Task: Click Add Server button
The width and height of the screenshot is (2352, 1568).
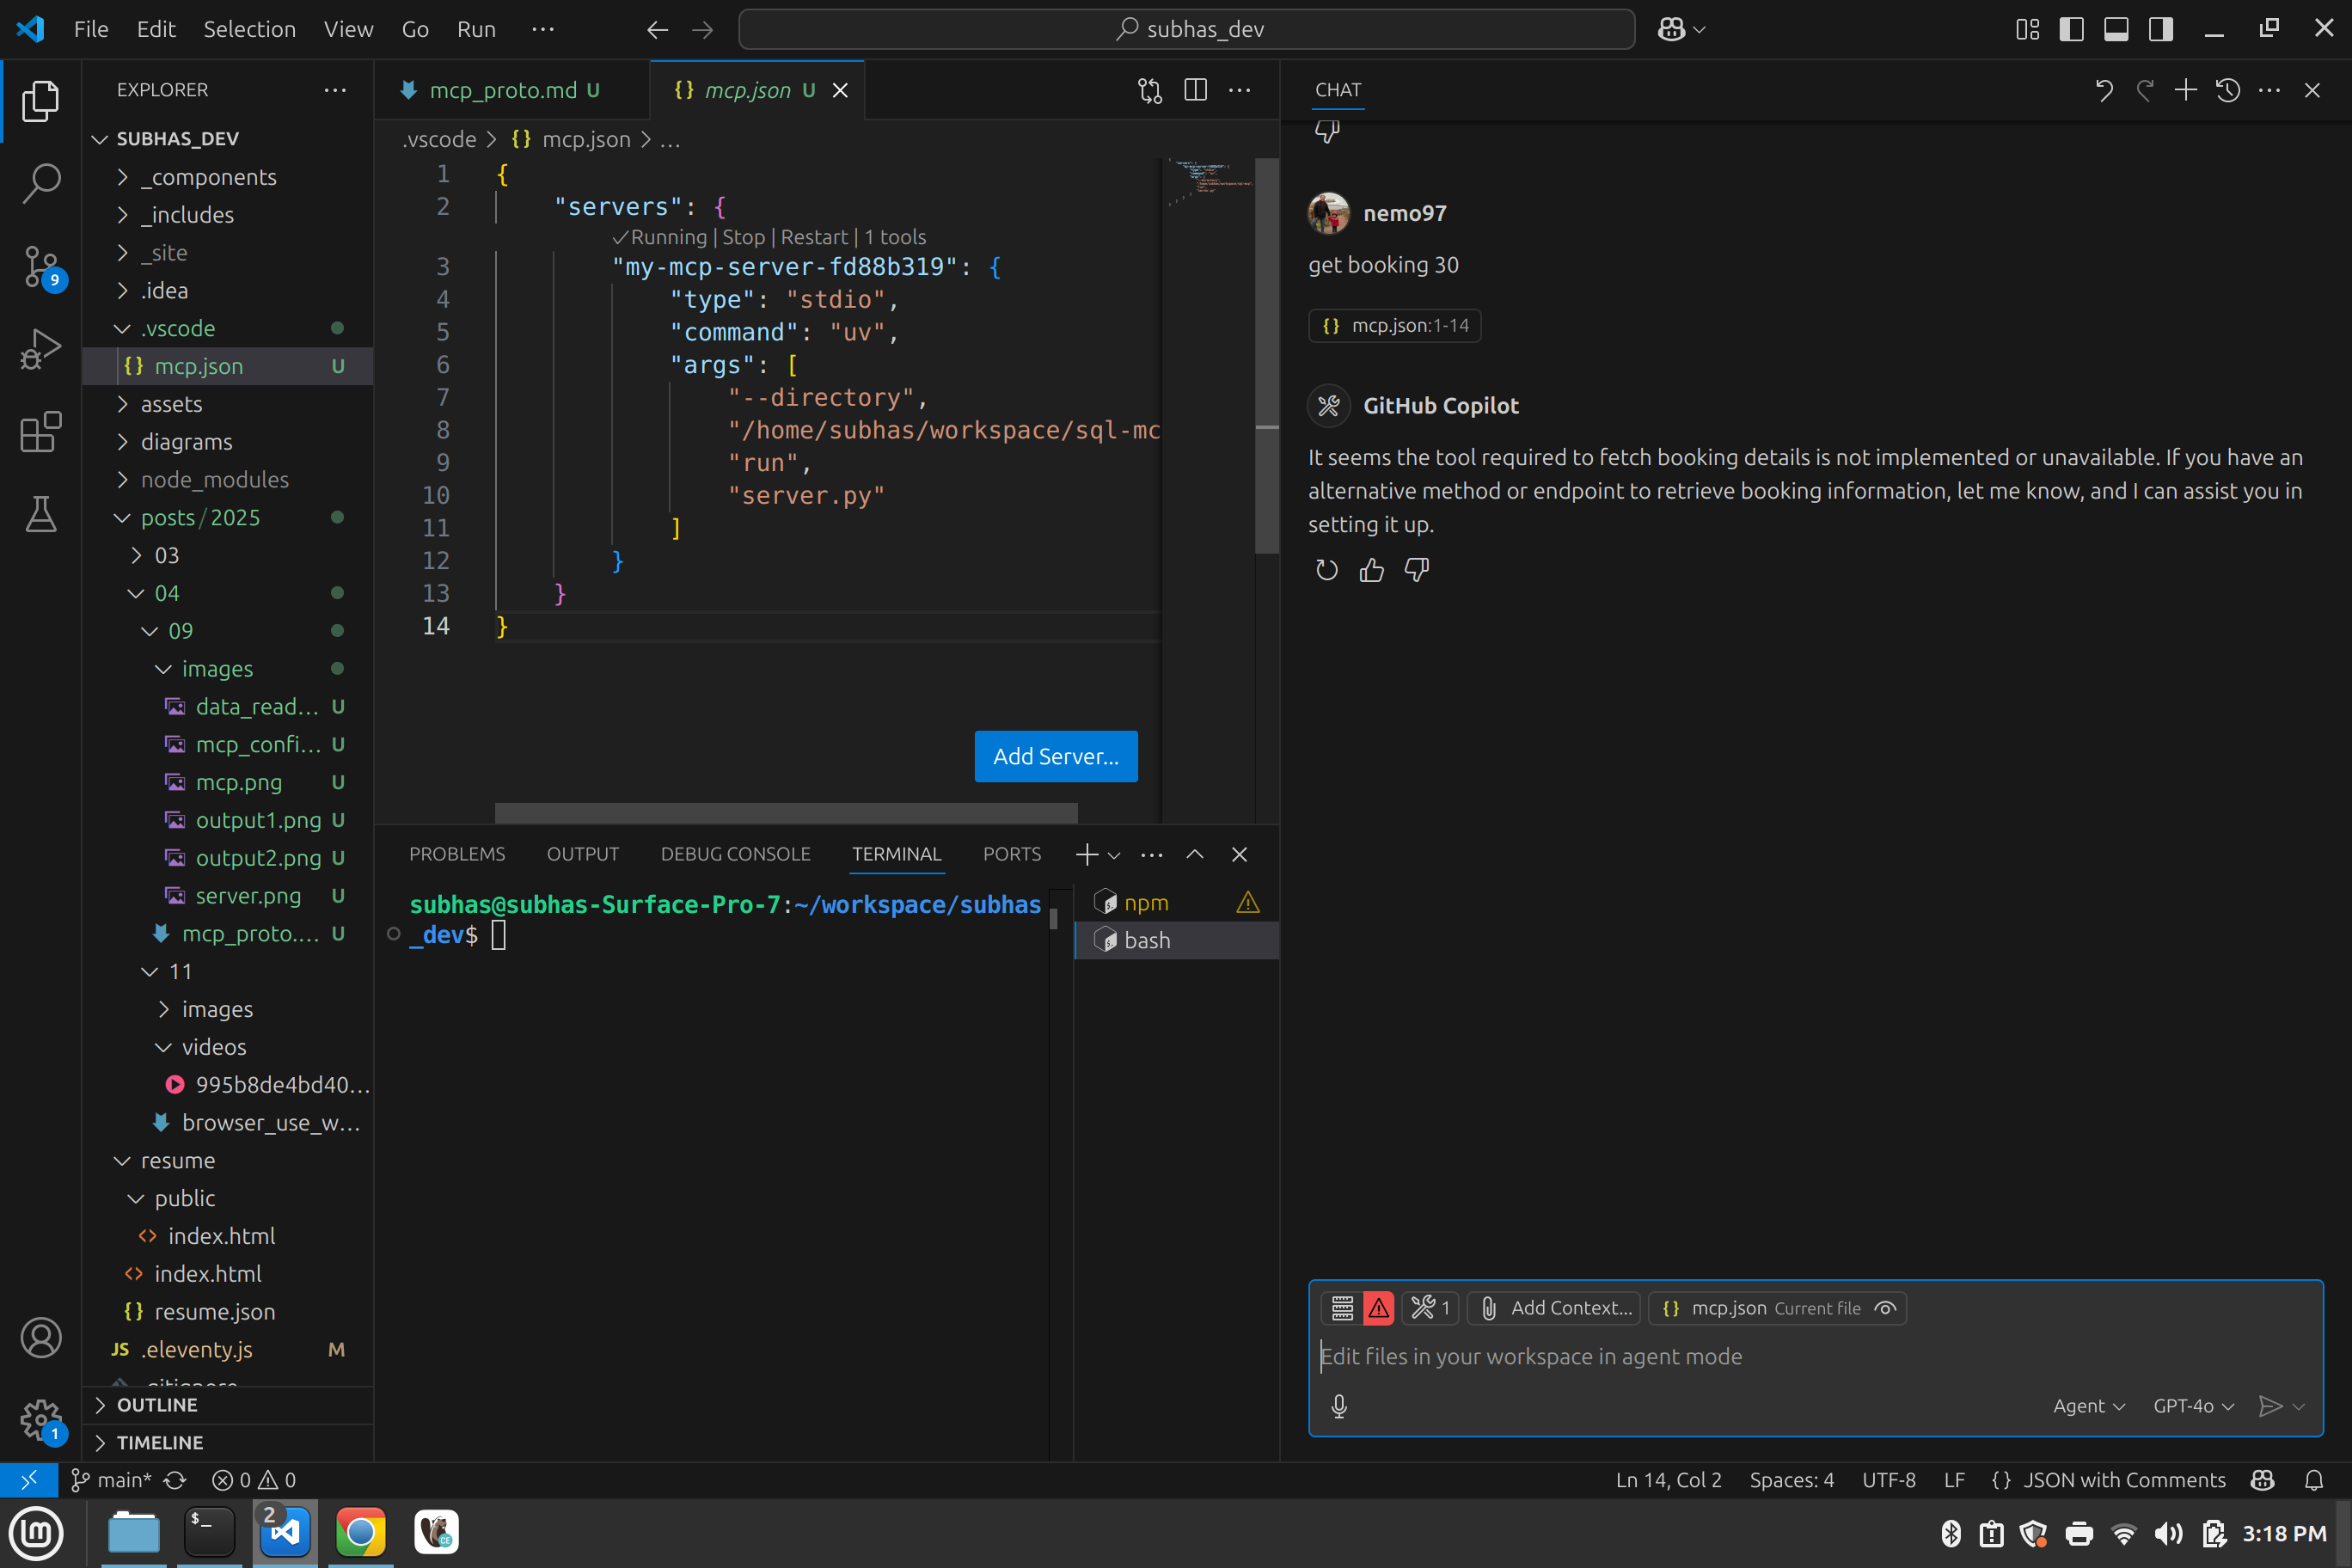Action: [1055, 756]
